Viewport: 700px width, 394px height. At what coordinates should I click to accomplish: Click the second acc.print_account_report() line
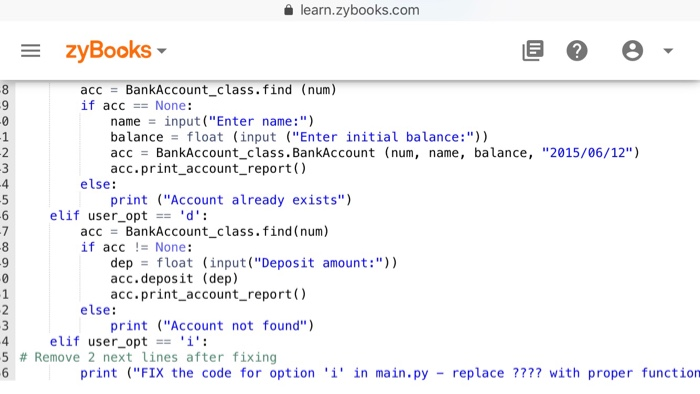pyautogui.click(x=208, y=294)
